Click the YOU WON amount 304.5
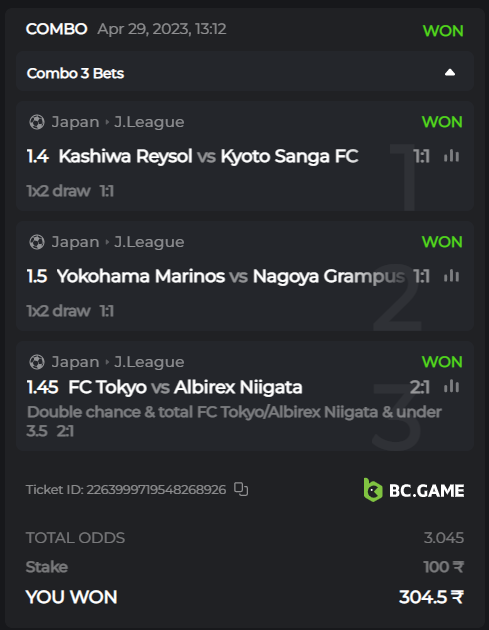 point(431,597)
